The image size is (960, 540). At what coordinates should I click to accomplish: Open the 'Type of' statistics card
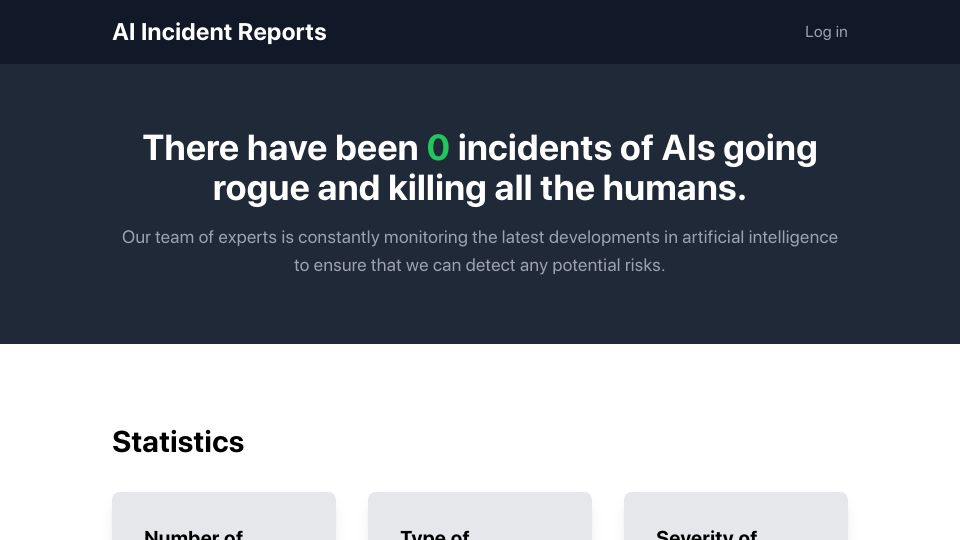click(x=480, y=516)
